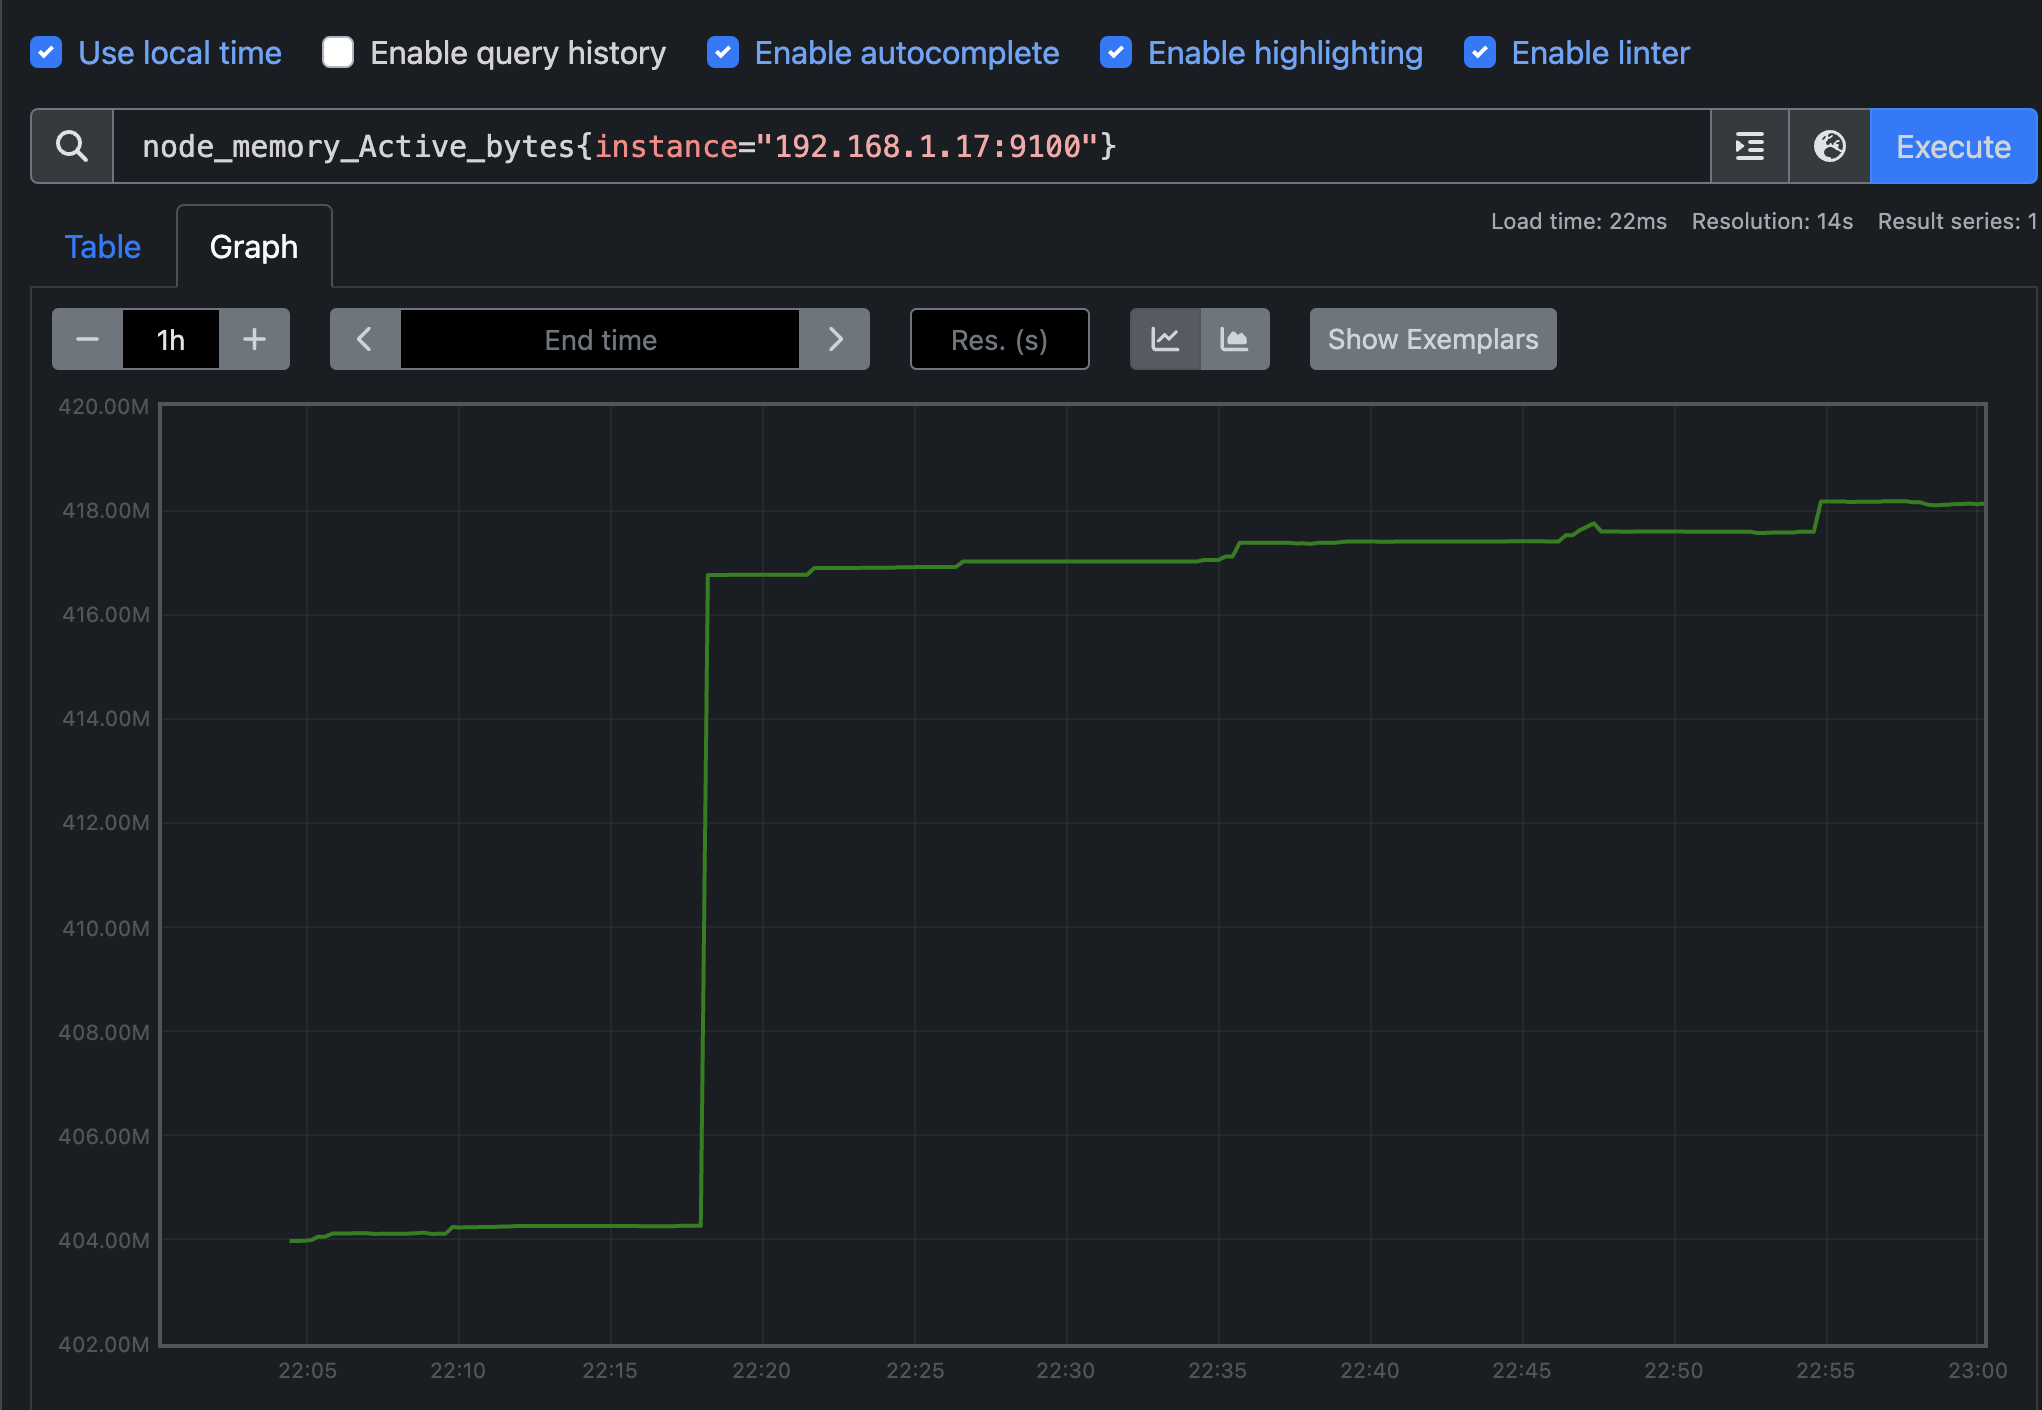Toggle the Enable highlighting checkbox
This screenshot has height=1410, width=2042.
[1116, 53]
